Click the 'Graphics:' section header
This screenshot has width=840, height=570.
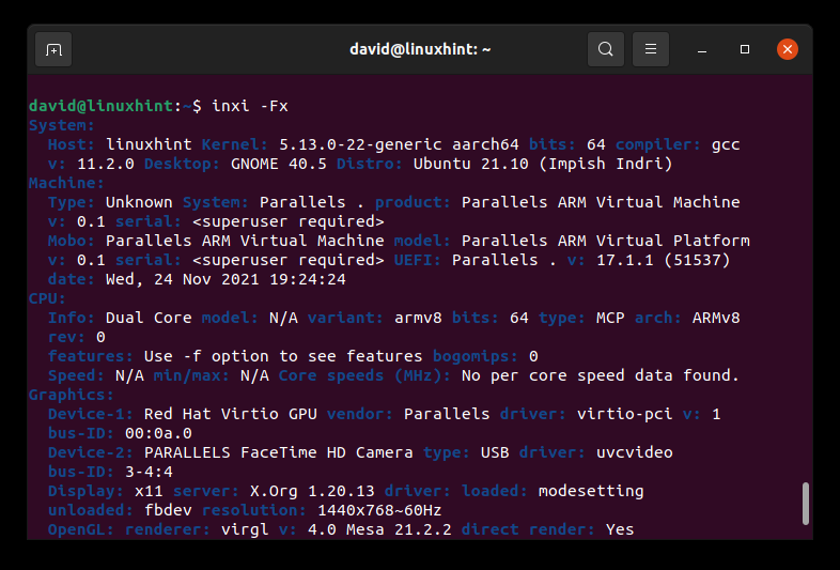71,394
